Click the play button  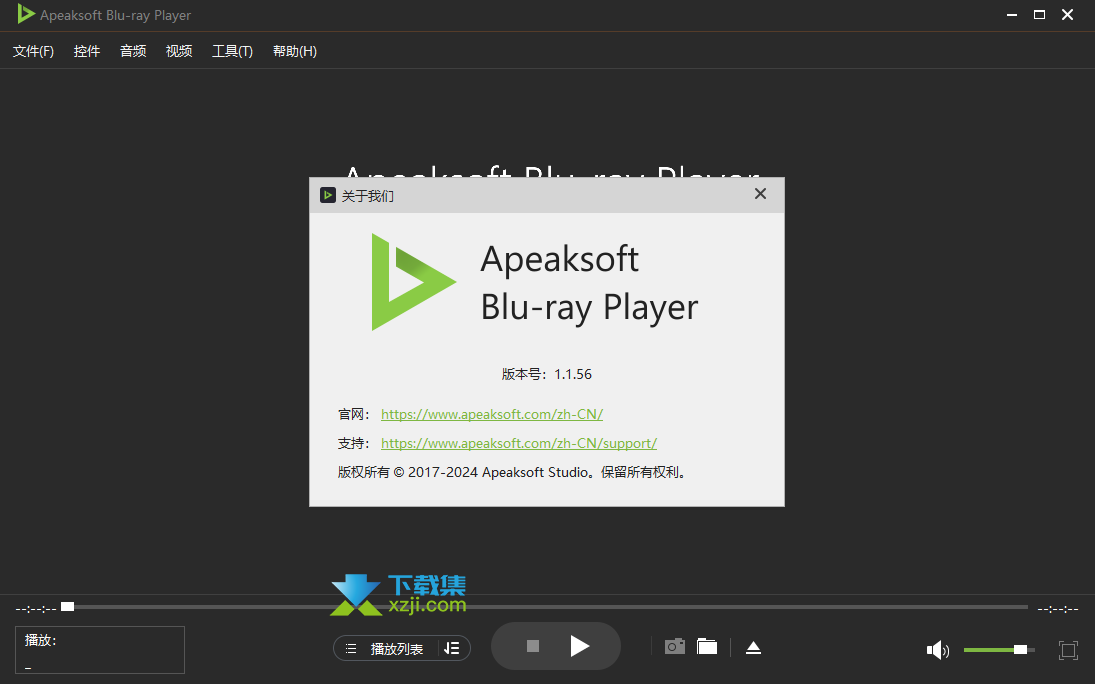click(x=580, y=646)
